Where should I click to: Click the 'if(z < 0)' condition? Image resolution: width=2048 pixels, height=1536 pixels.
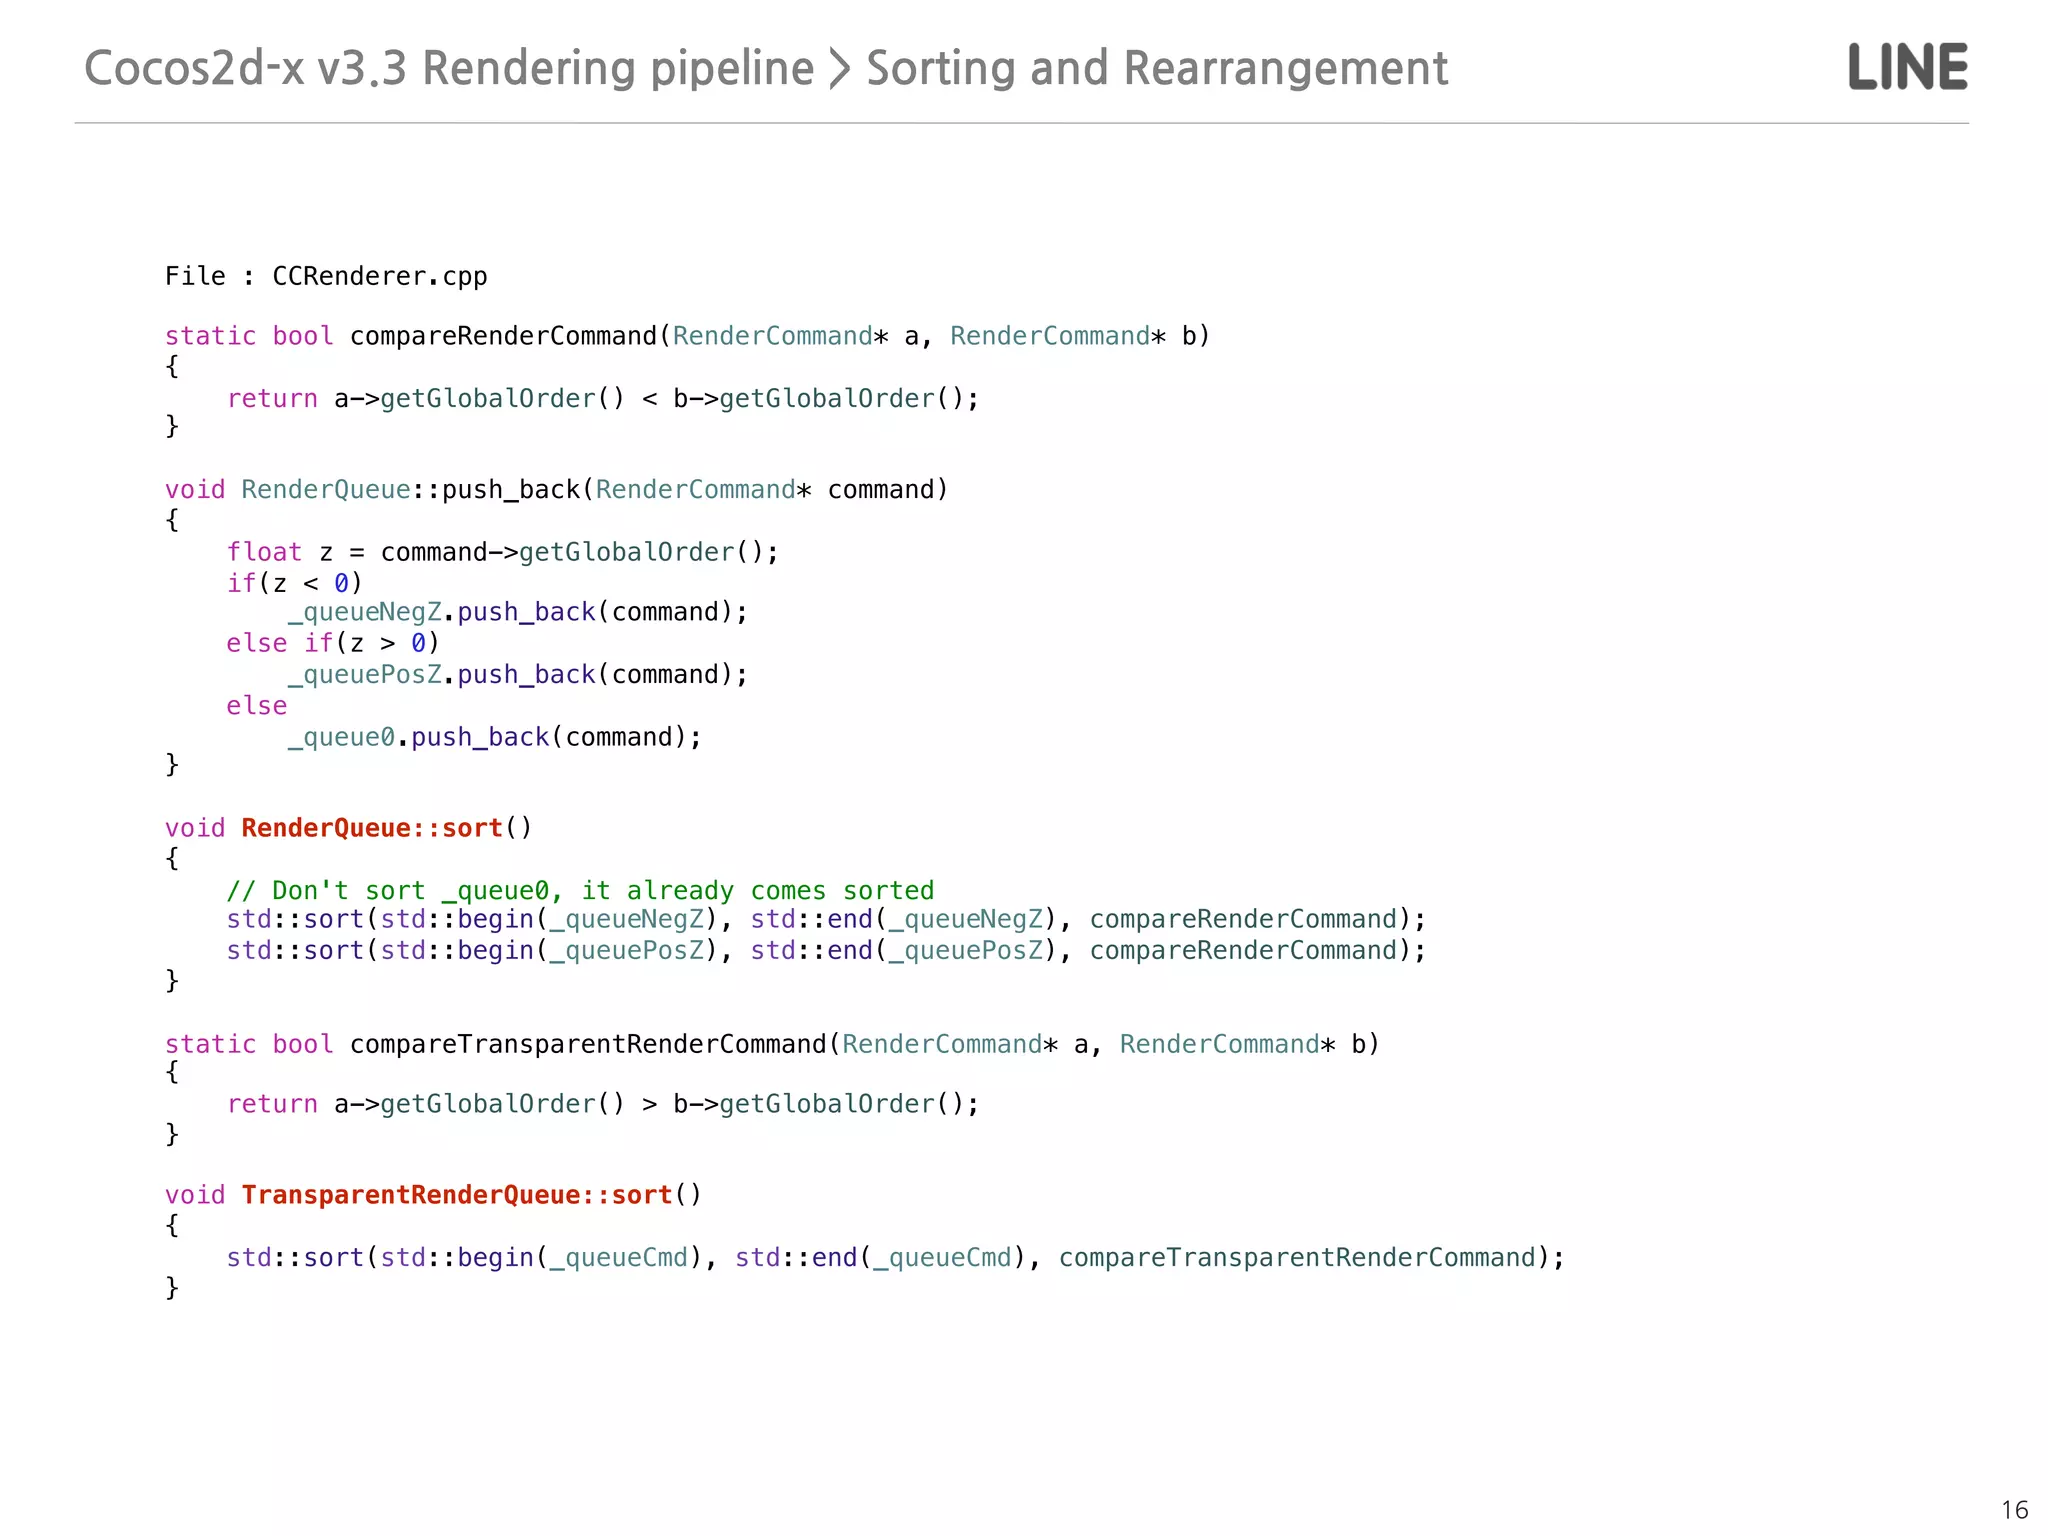tap(294, 582)
